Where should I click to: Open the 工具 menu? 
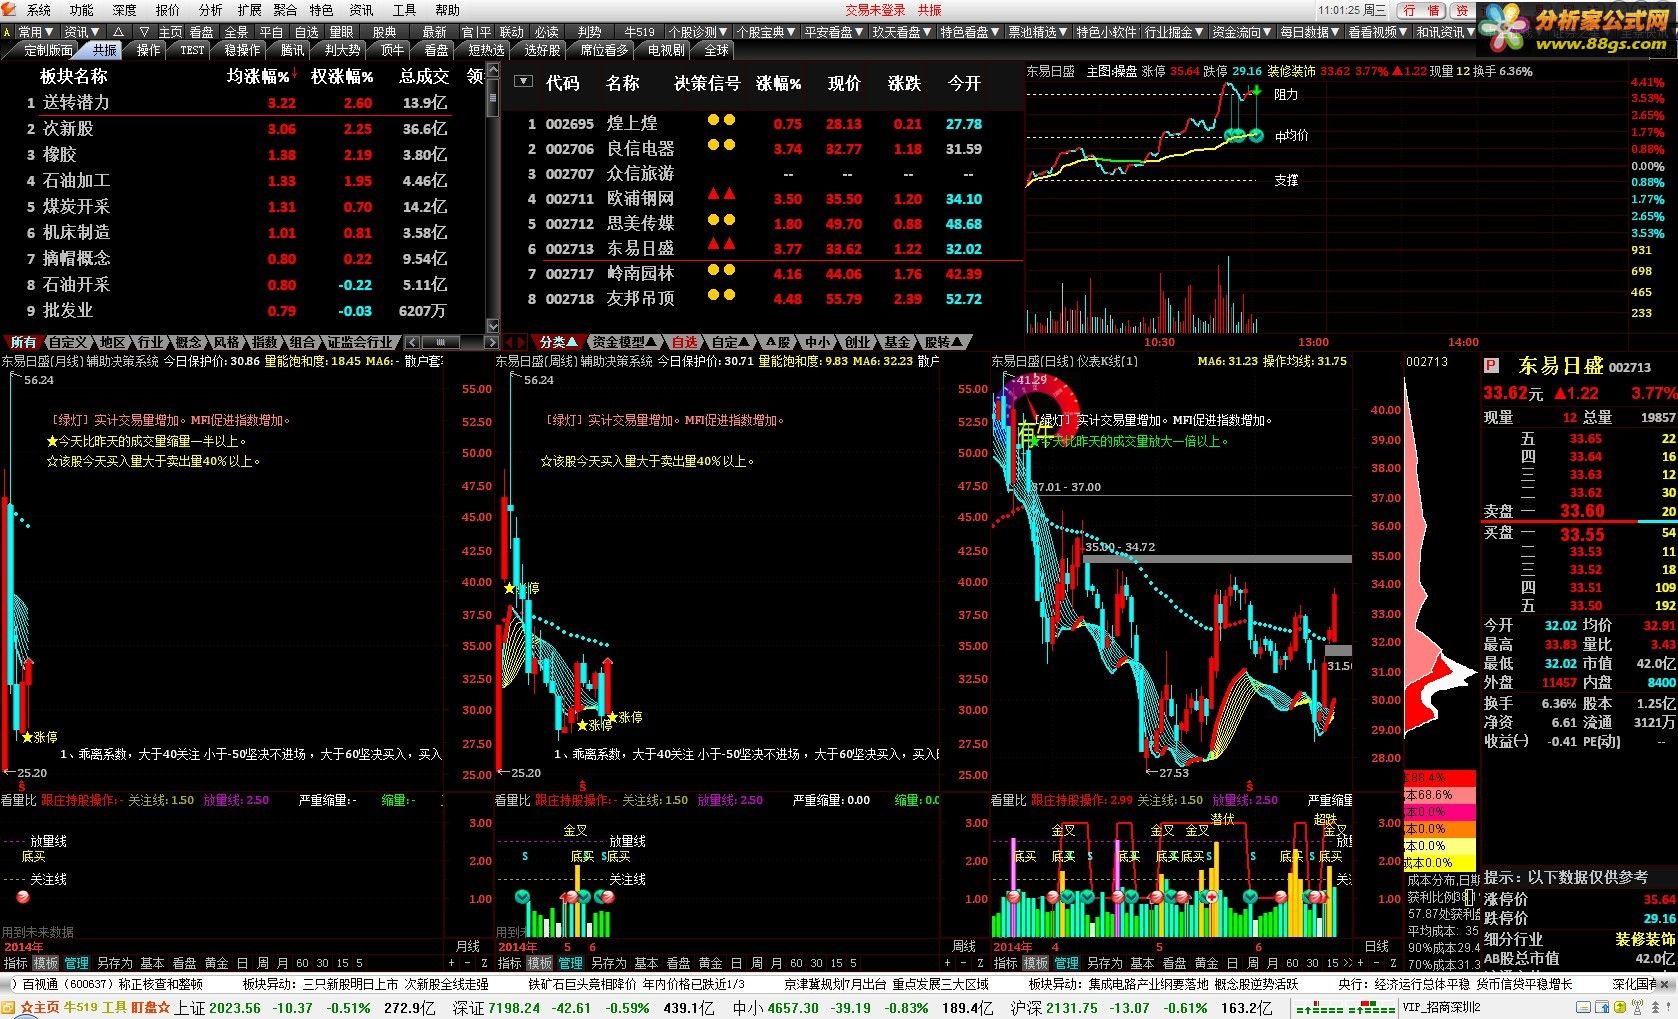404,10
